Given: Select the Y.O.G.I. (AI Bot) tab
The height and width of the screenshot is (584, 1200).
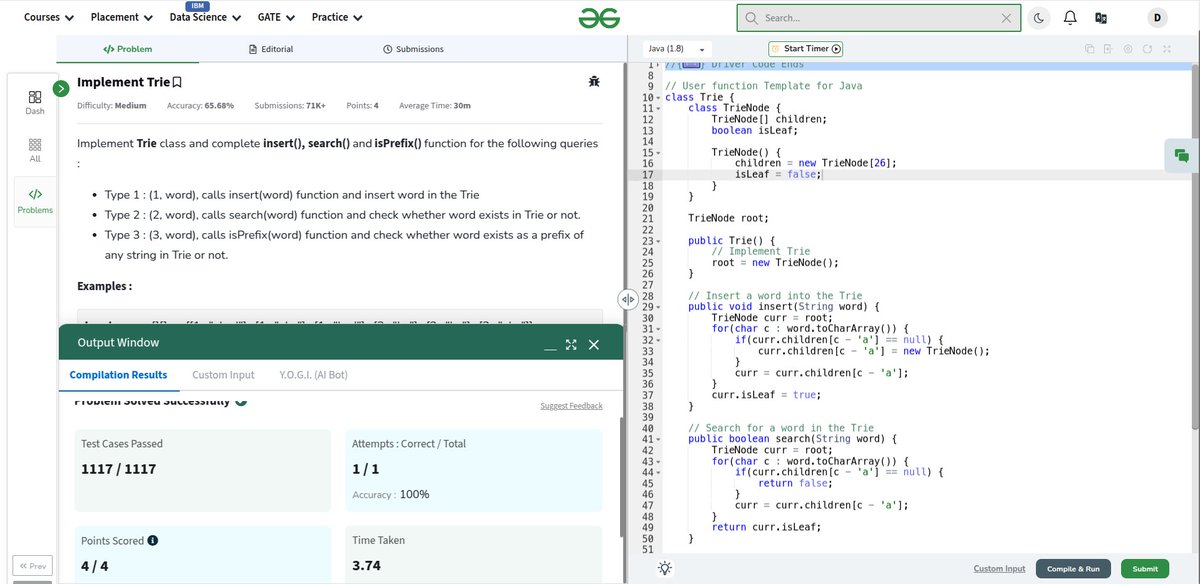Looking at the screenshot, I should (x=314, y=375).
